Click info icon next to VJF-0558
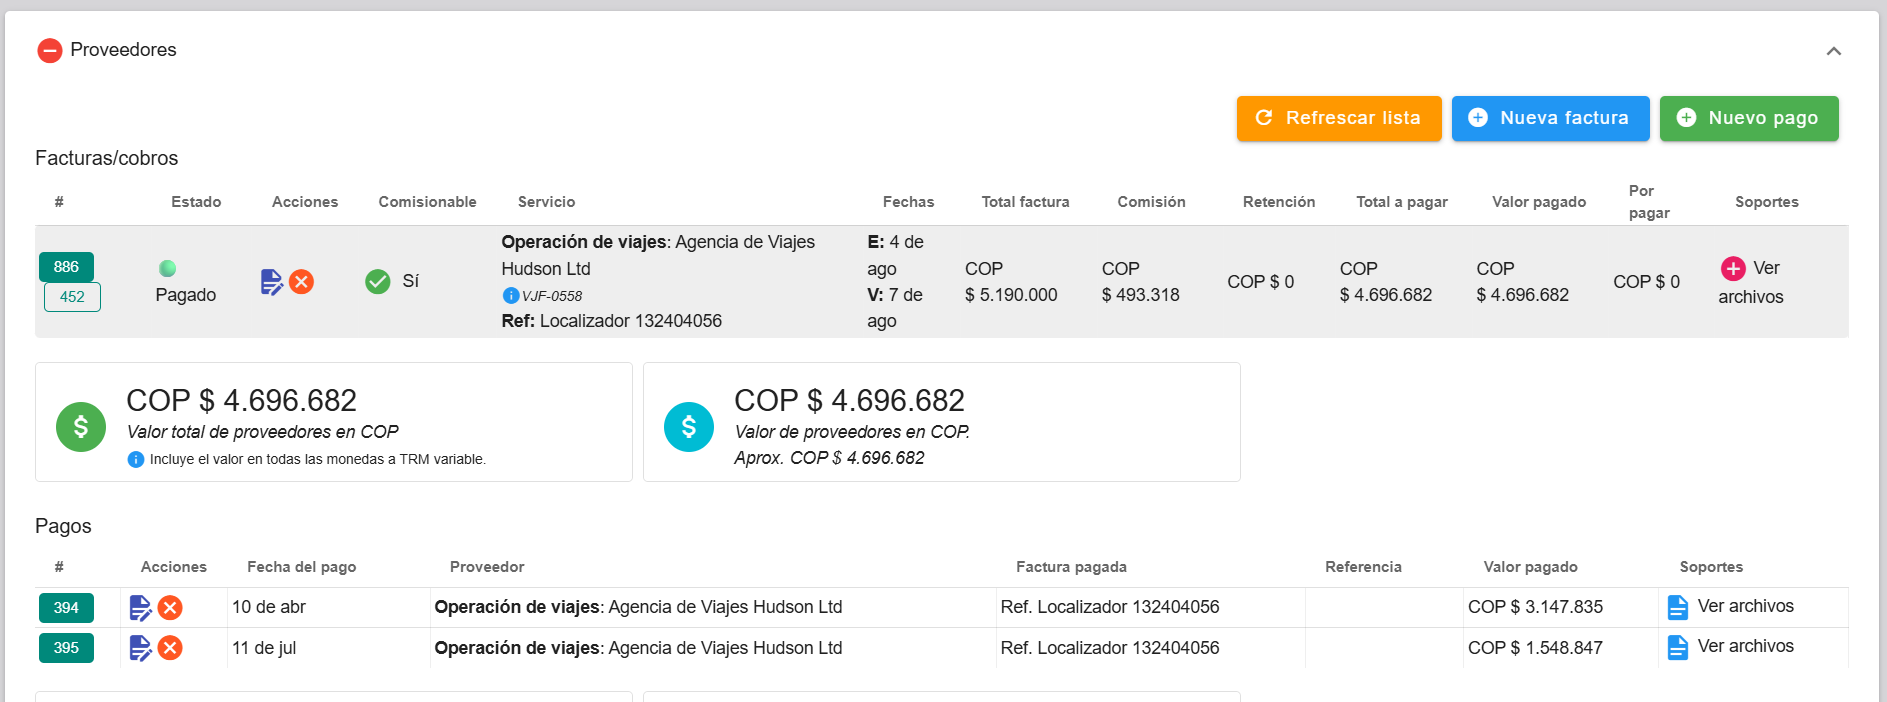The width and height of the screenshot is (1887, 702). coord(510,295)
